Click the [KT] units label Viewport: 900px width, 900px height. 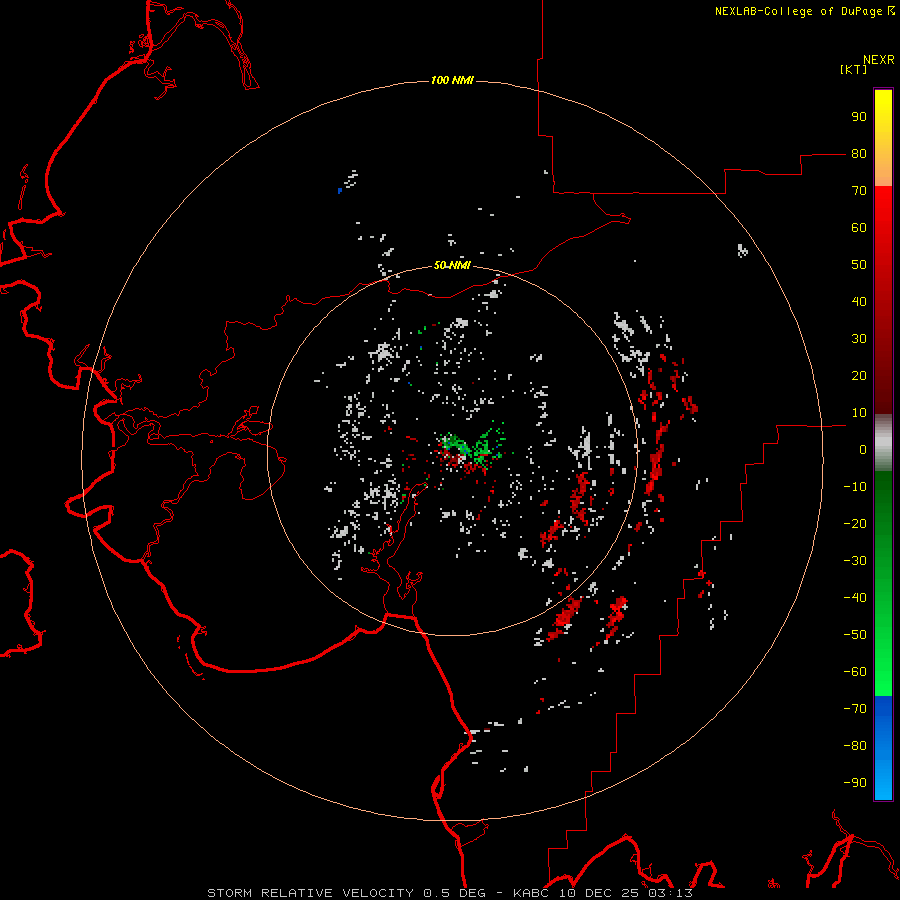point(853,69)
